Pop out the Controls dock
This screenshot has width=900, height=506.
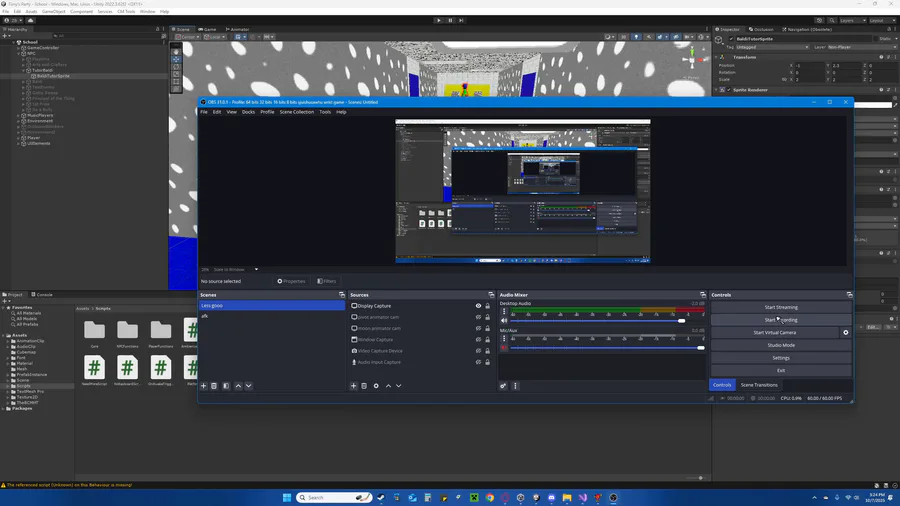(849, 295)
